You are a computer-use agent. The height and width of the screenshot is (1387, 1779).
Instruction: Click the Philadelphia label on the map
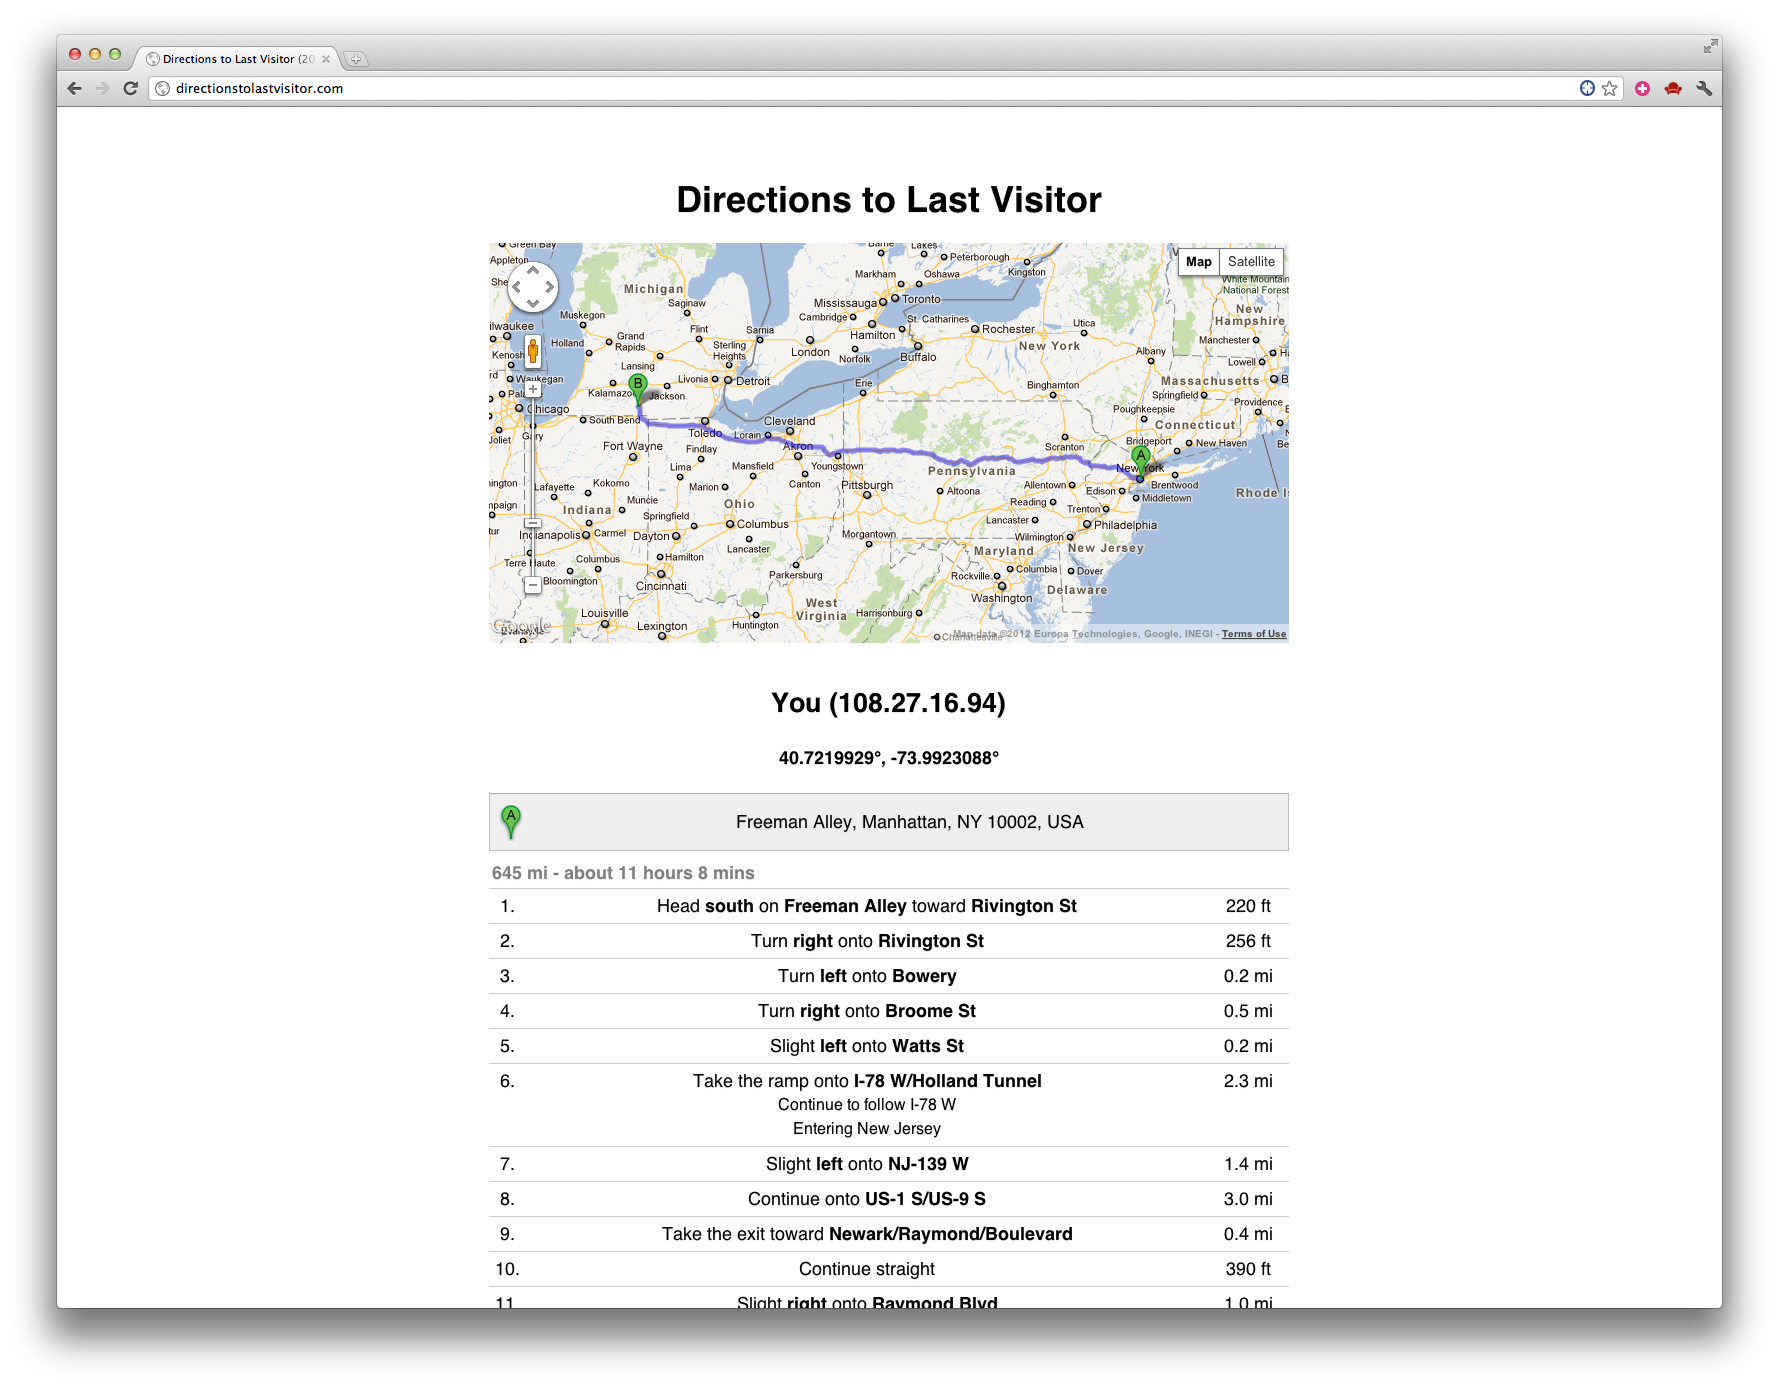(1125, 525)
